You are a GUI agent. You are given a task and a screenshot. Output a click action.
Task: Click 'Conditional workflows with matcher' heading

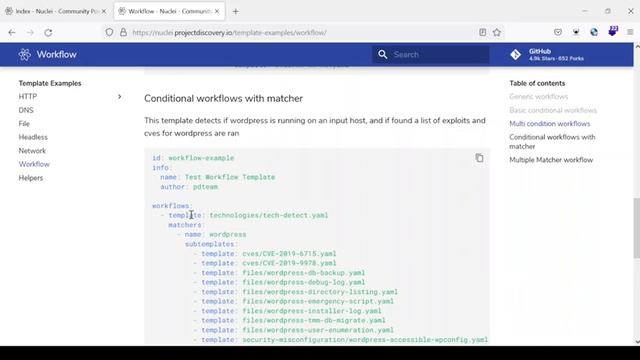[x=223, y=98]
